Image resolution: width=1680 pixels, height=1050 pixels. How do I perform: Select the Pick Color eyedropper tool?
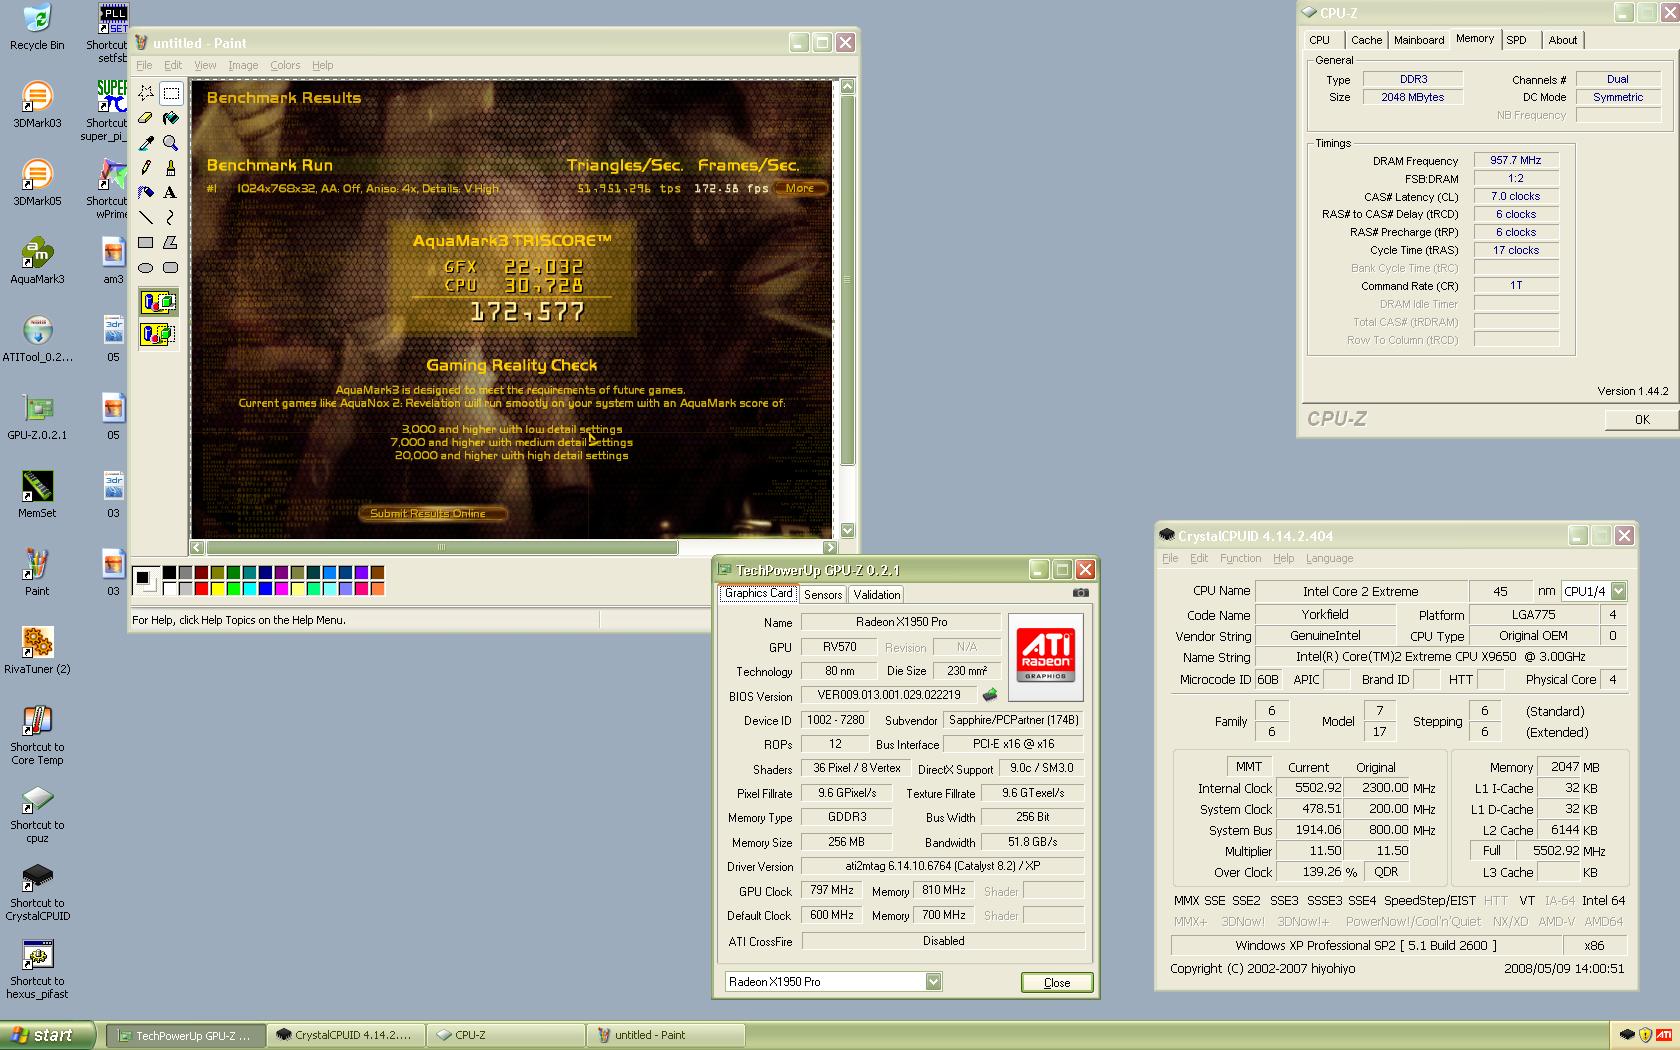pos(146,143)
